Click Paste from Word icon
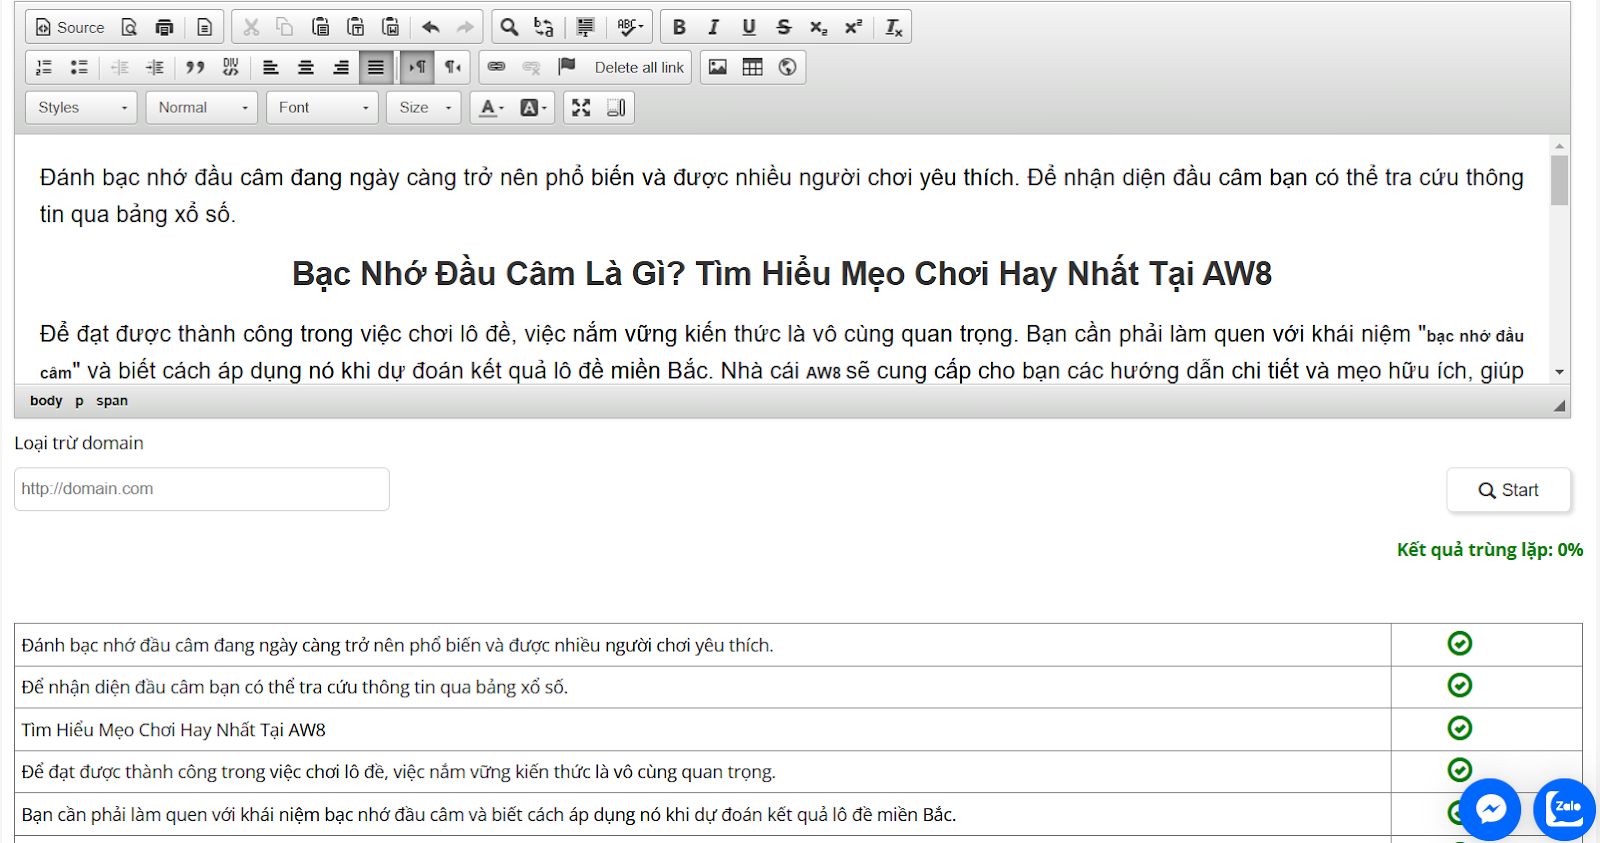This screenshot has height=843, width=1600. click(x=390, y=27)
